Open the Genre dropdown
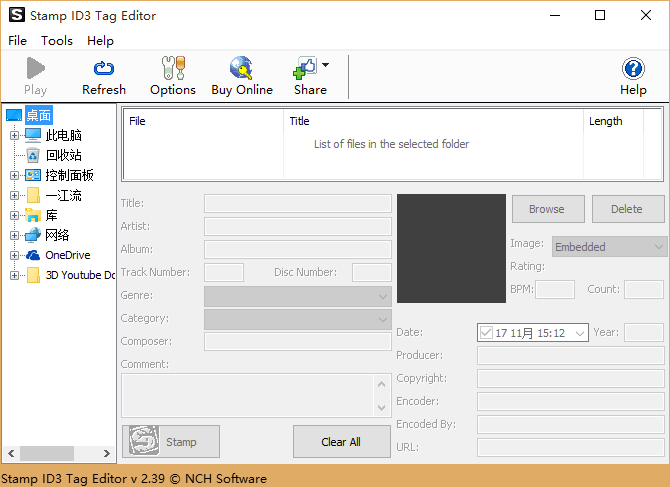670x487 pixels. tap(298, 296)
